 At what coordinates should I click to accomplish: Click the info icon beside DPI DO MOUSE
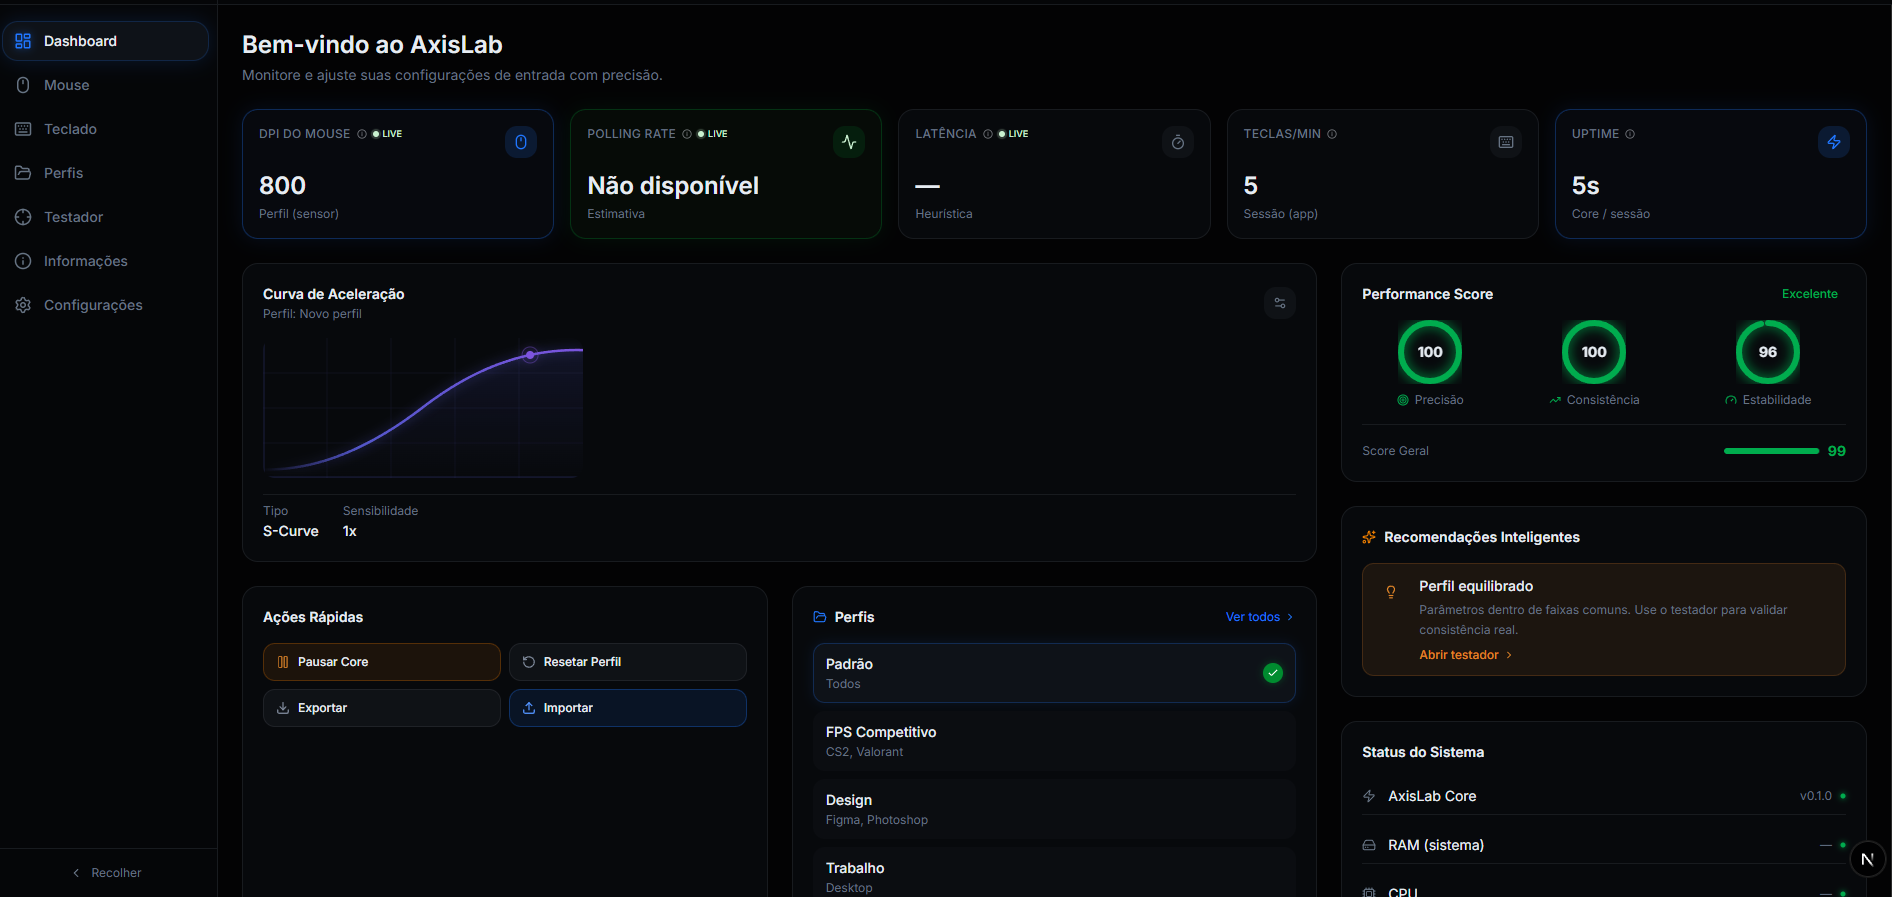click(362, 134)
